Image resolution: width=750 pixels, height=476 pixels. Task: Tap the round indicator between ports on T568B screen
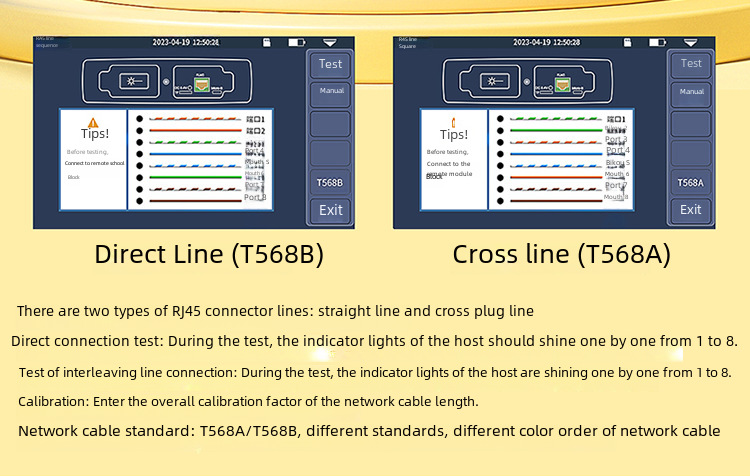(166, 82)
